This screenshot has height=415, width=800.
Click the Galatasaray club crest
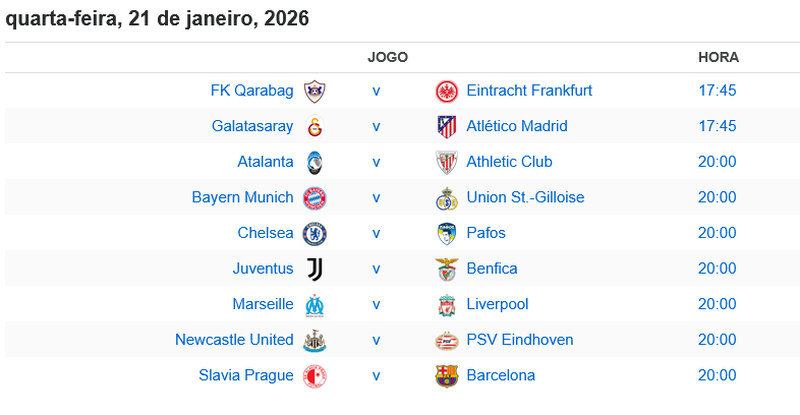[x=315, y=127]
